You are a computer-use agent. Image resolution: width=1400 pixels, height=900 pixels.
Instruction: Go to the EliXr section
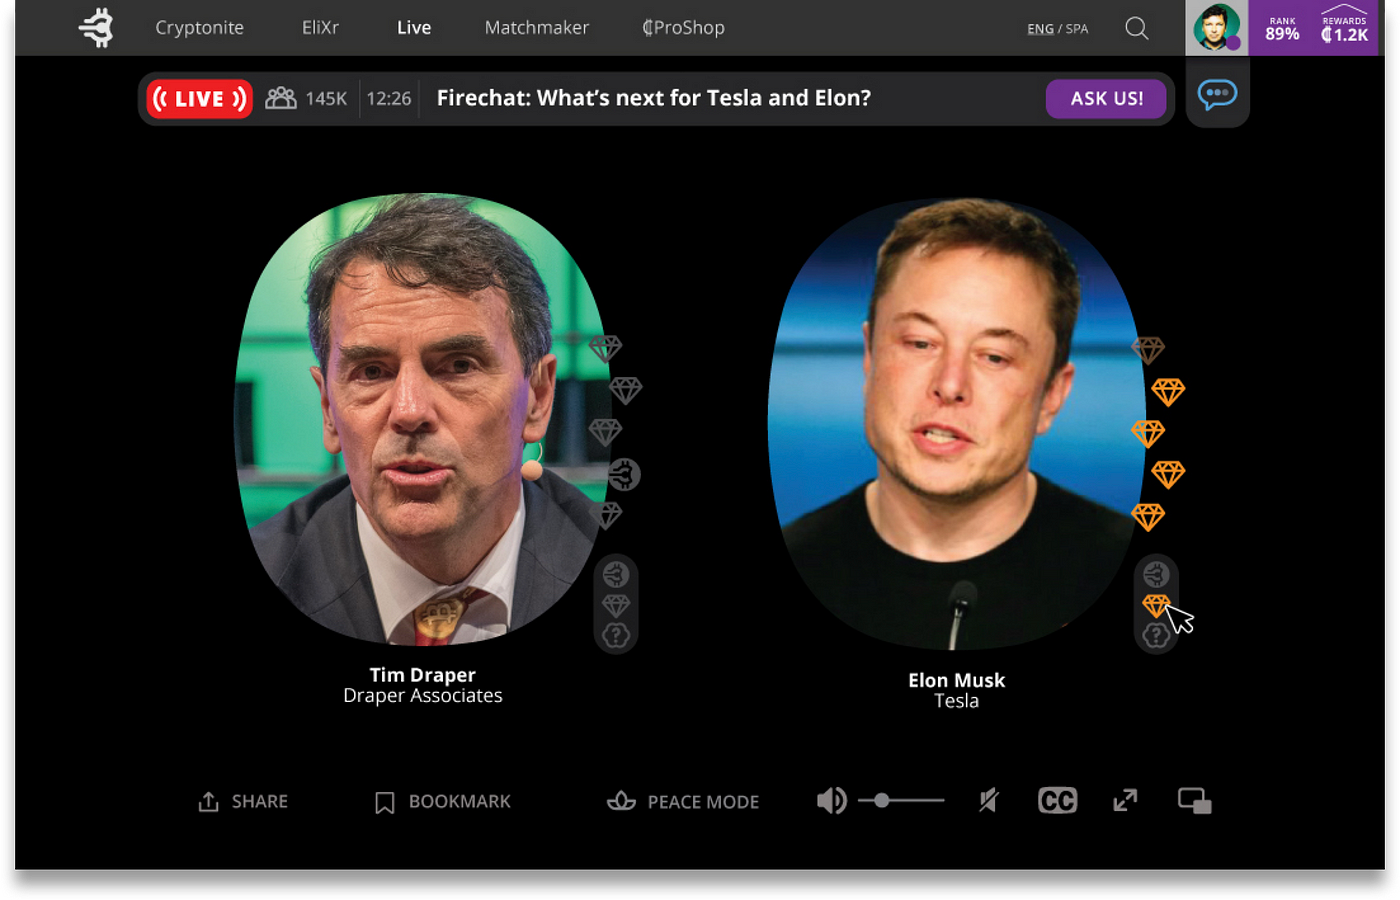point(320,28)
